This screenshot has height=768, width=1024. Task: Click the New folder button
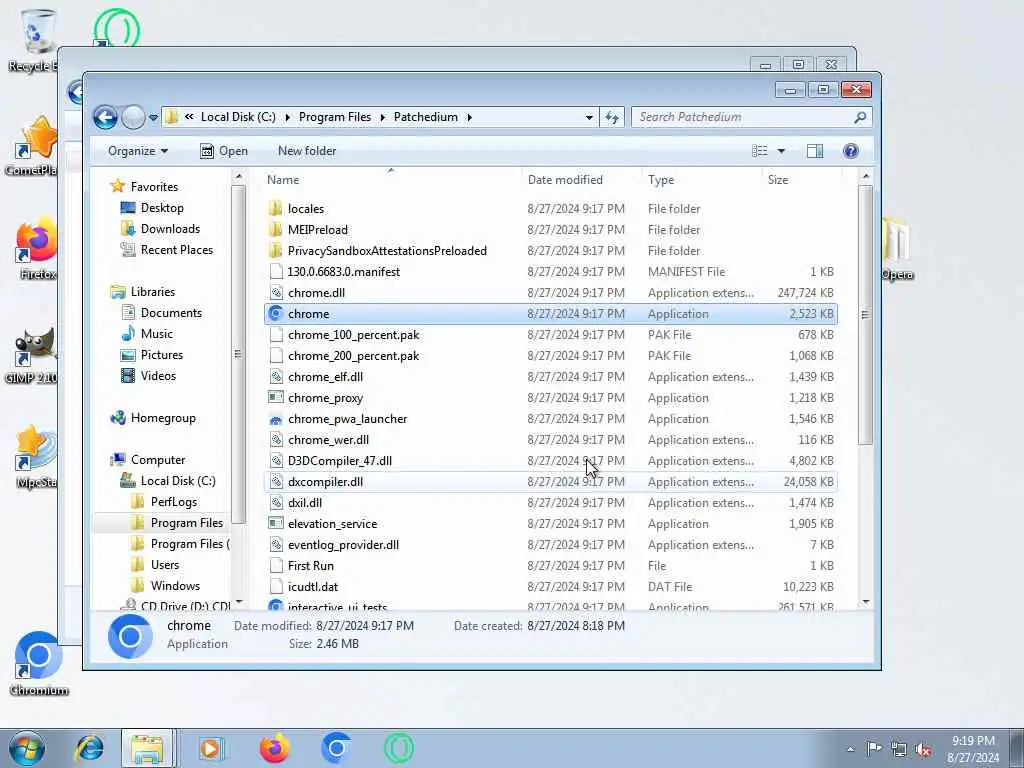[307, 151]
